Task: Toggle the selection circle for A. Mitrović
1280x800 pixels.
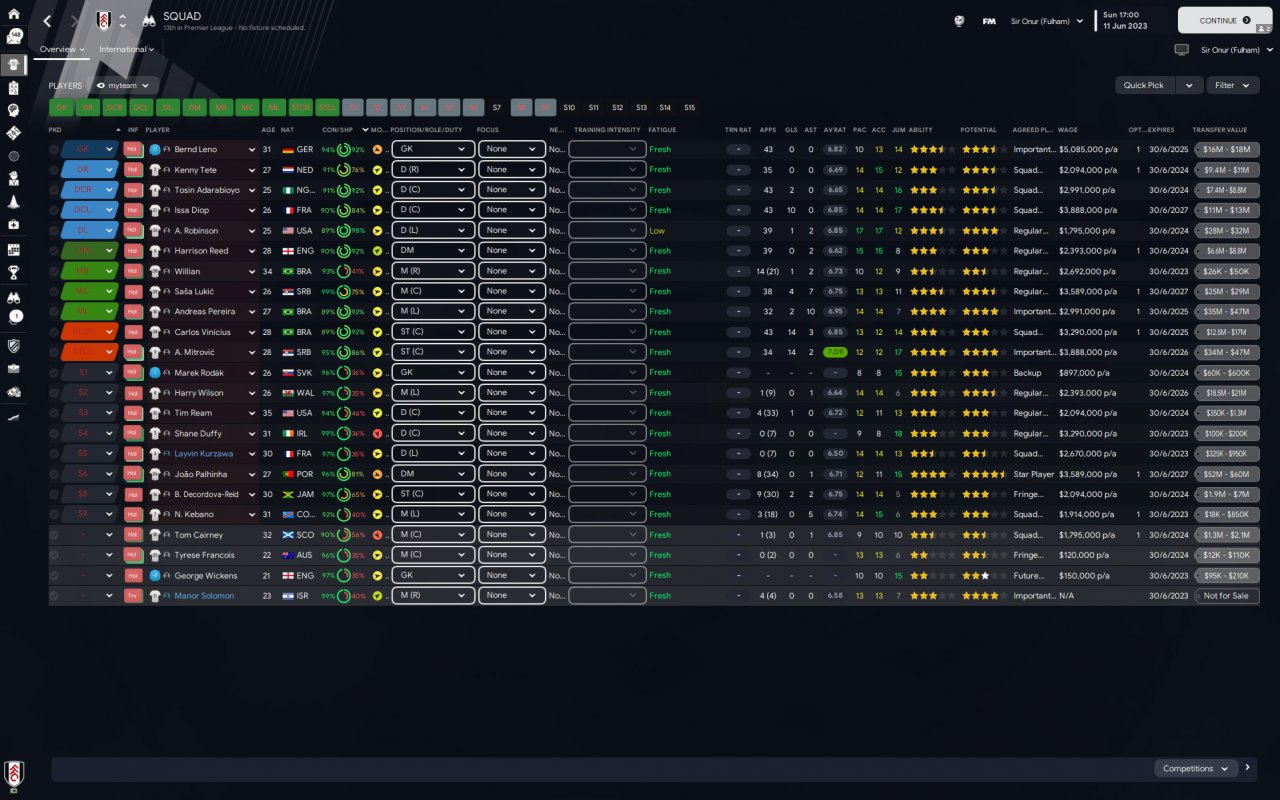Action: (x=54, y=352)
